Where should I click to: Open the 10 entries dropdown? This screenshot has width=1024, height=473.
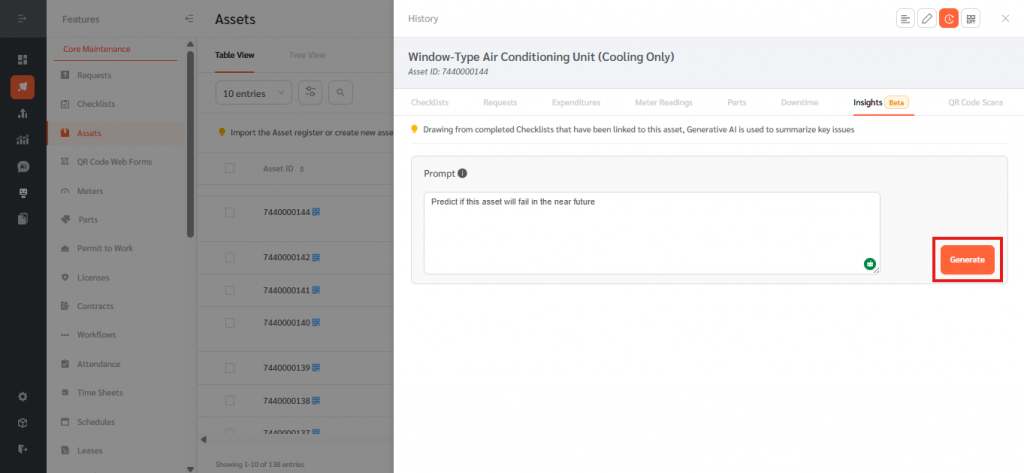[x=253, y=93]
